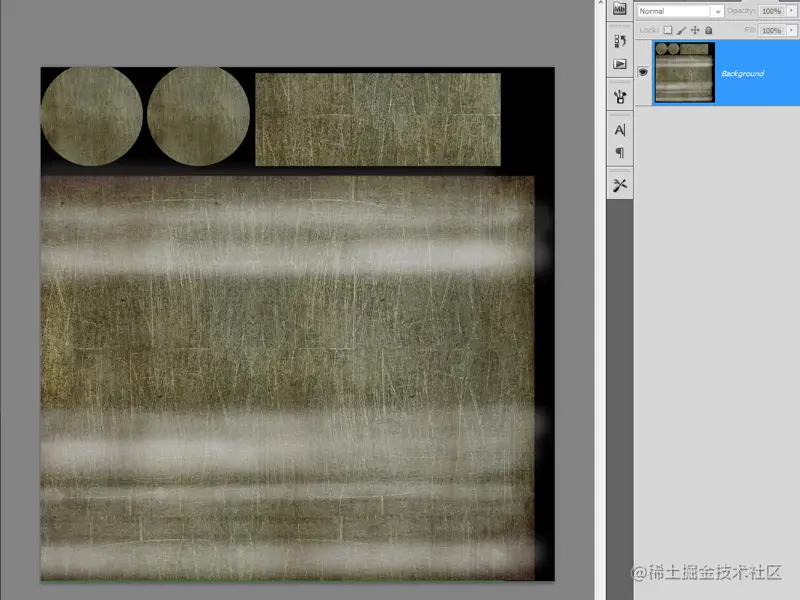Open the Tool Presets panel icon
Viewport: 800px width, 600px height.
click(x=619, y=185)
